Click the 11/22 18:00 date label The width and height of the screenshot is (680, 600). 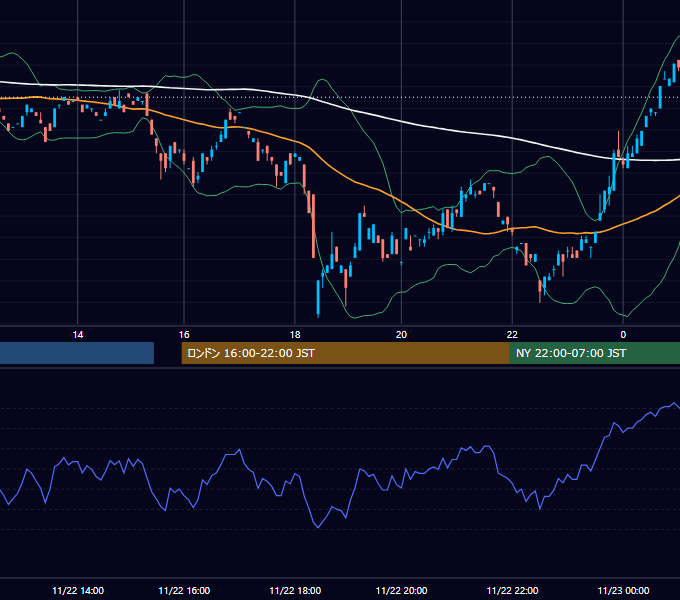pos(295,590)
